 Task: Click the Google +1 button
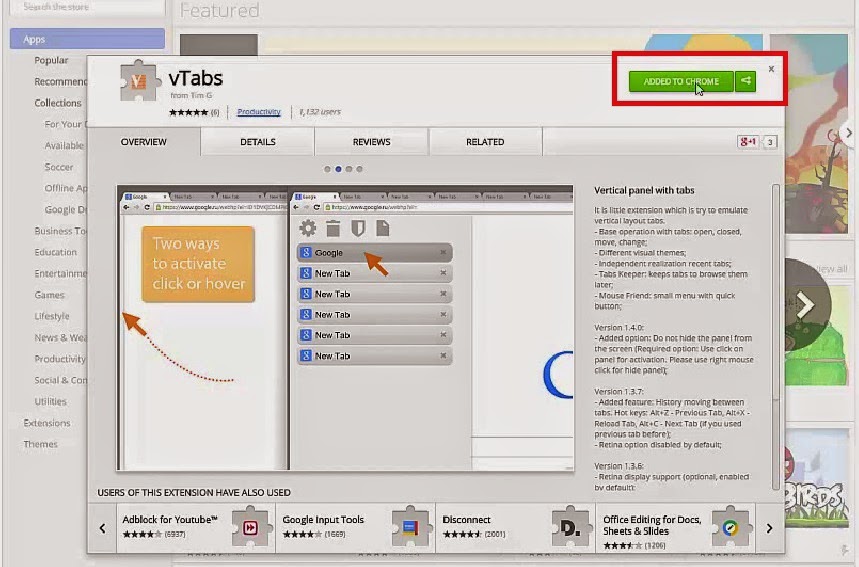[748, 142]
